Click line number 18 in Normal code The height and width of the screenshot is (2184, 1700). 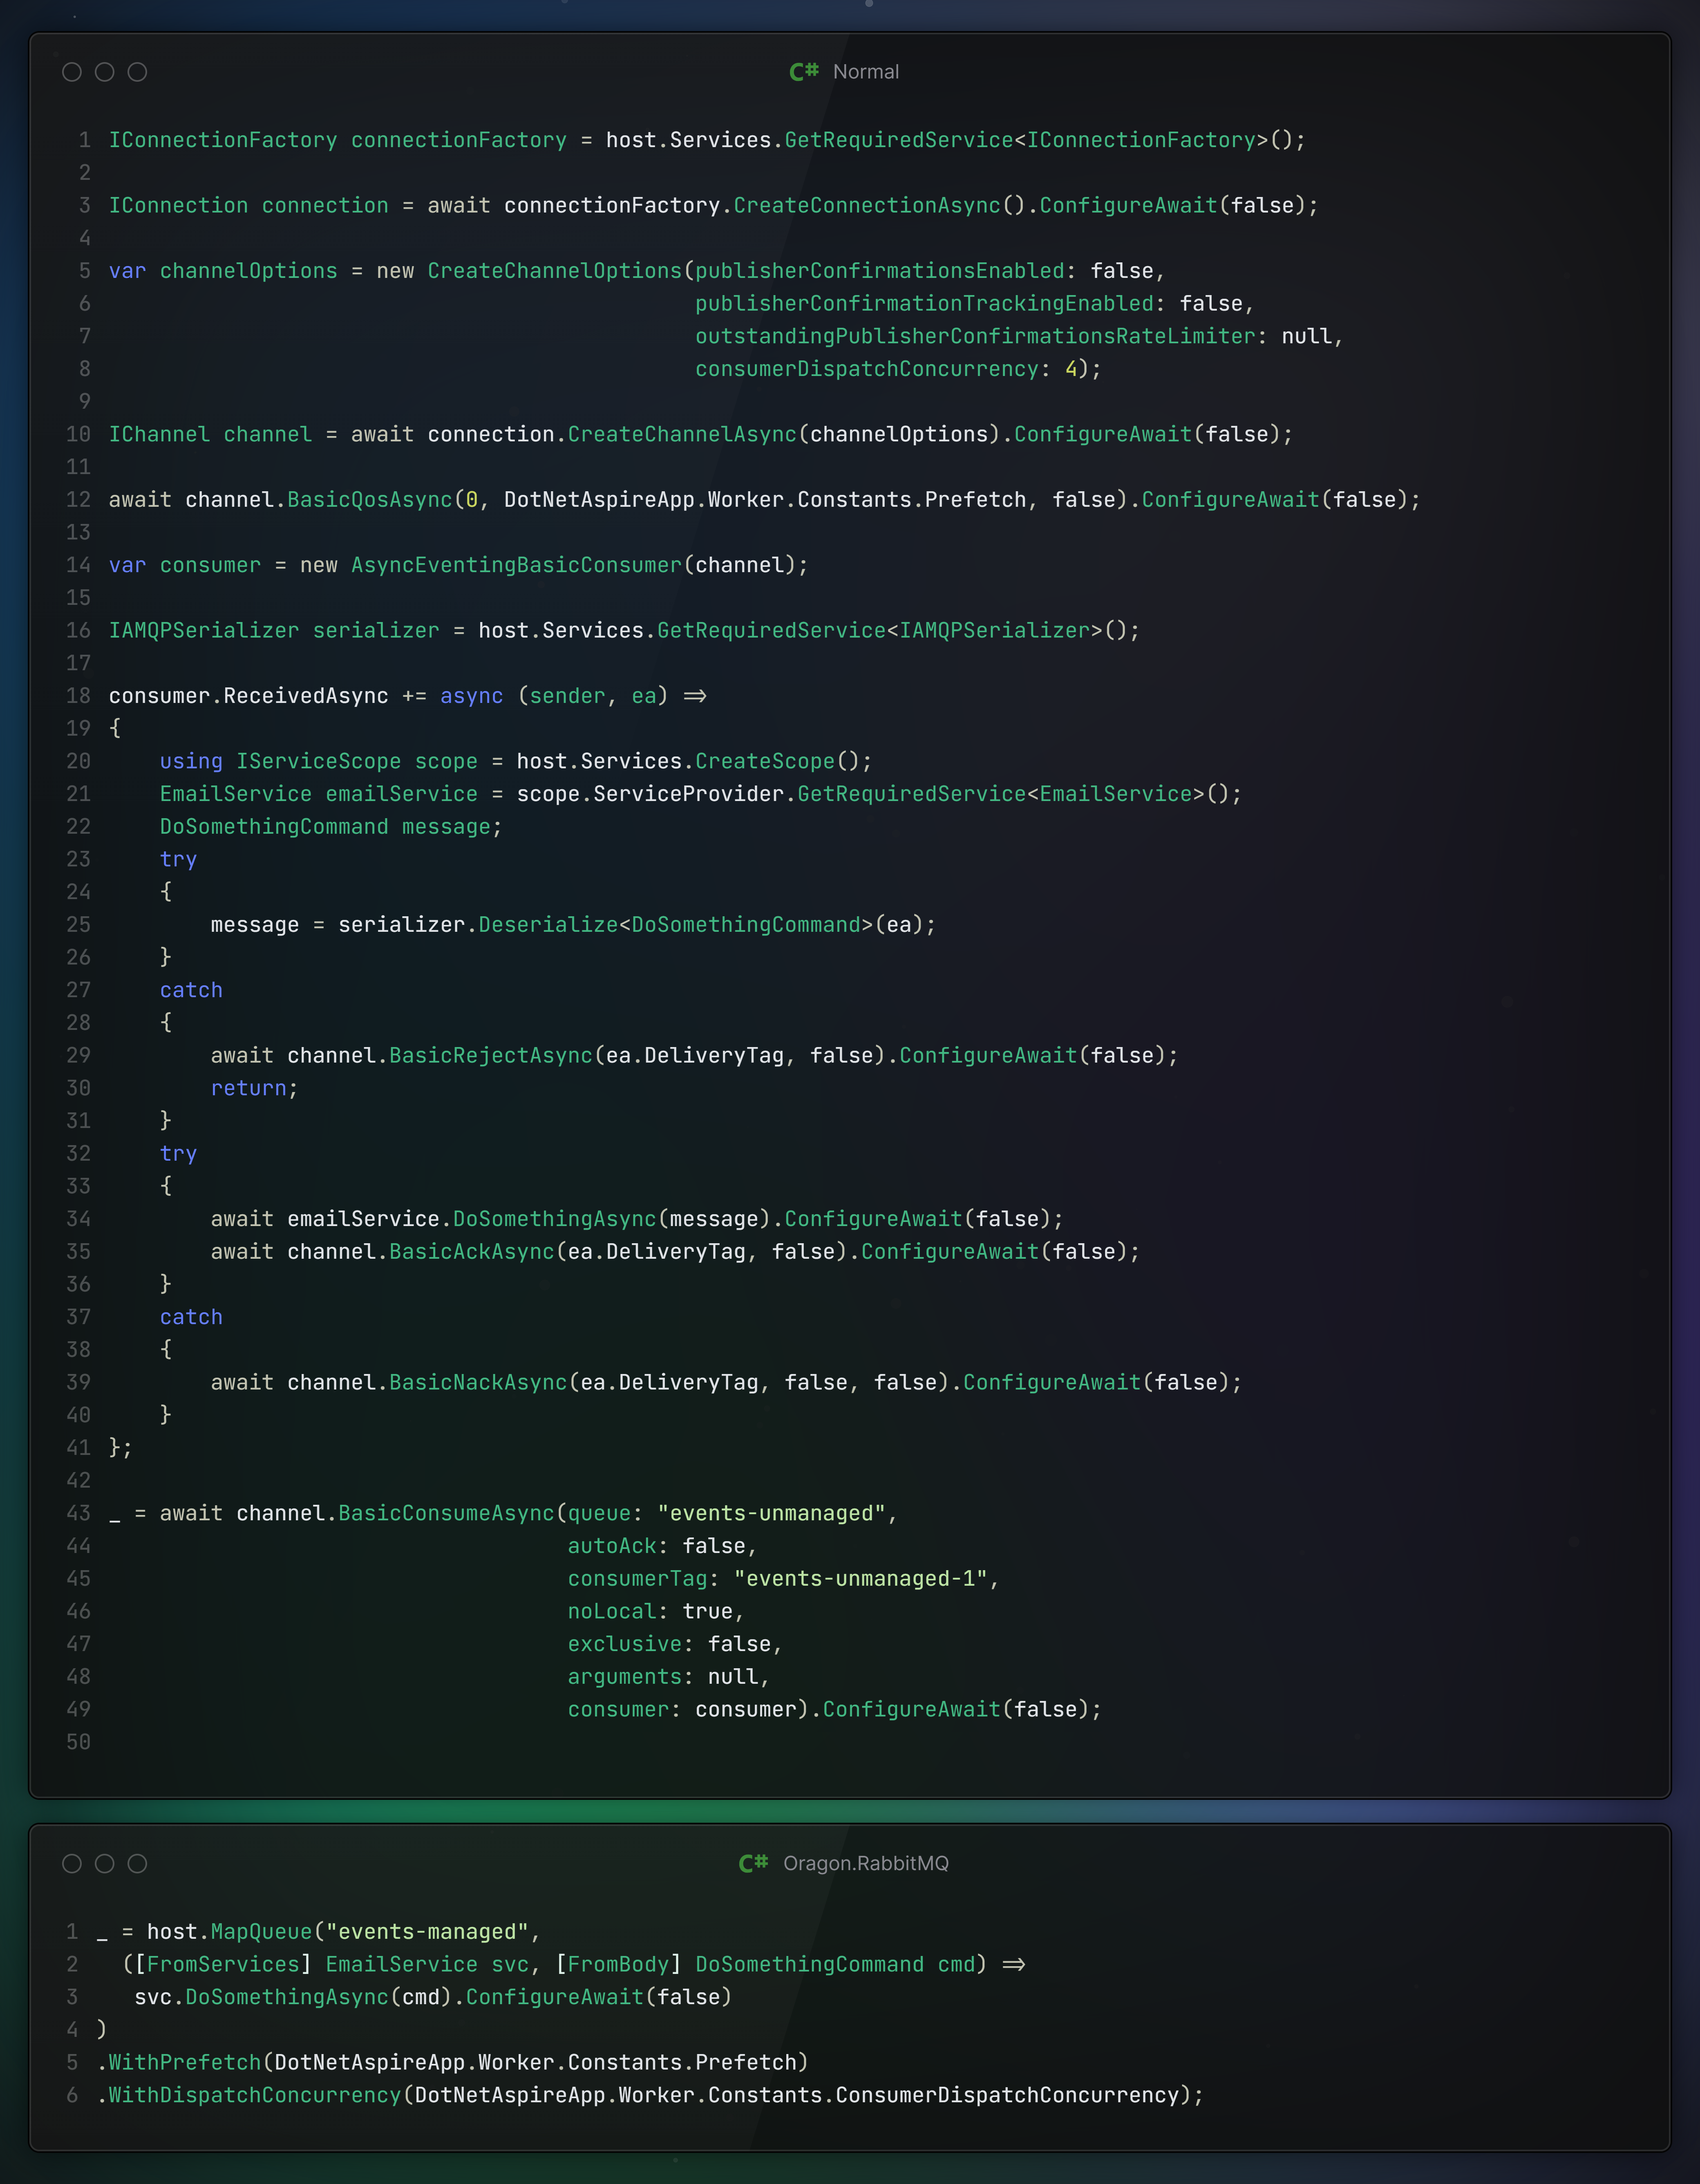point(78,696)
